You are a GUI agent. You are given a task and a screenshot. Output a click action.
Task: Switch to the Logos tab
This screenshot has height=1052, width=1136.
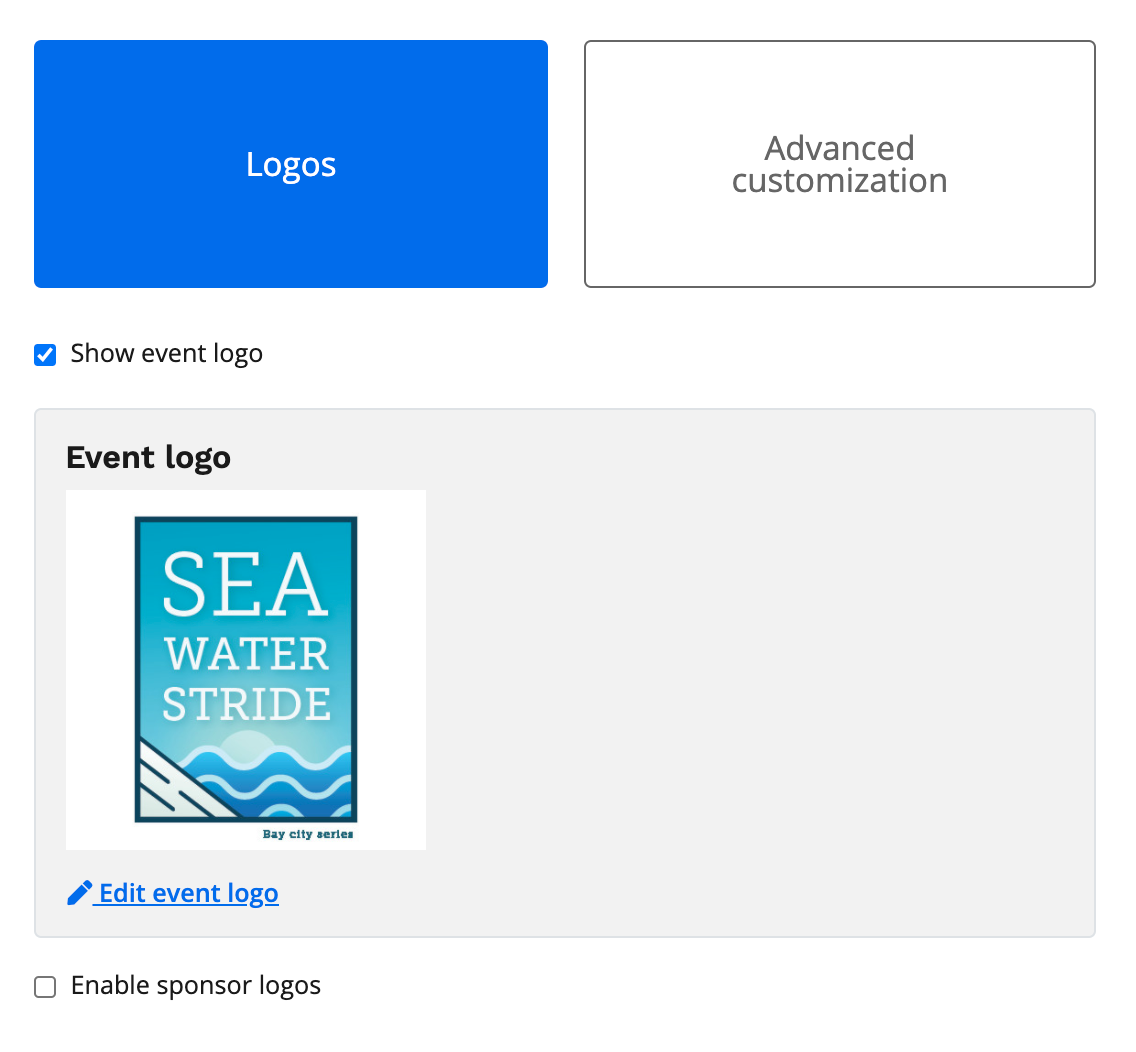291,164
